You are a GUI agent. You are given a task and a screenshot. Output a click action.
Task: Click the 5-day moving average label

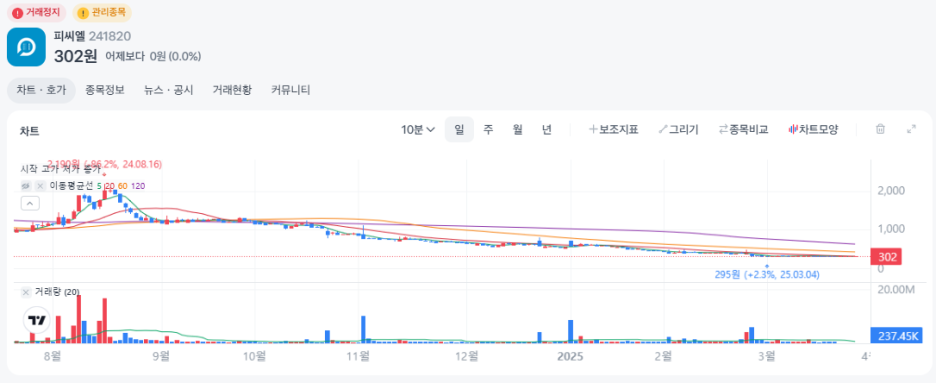click(x=98, y=186)
